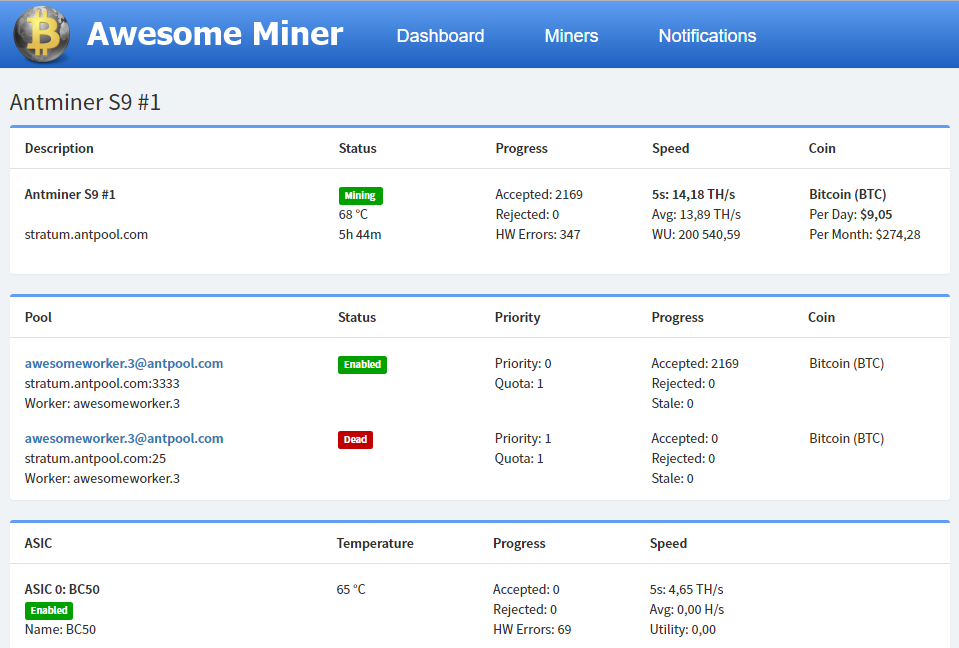Open the first awesomeworker.3@antpool.com pool link
Screen dimensions: 959x648
[x=122, y=363]
